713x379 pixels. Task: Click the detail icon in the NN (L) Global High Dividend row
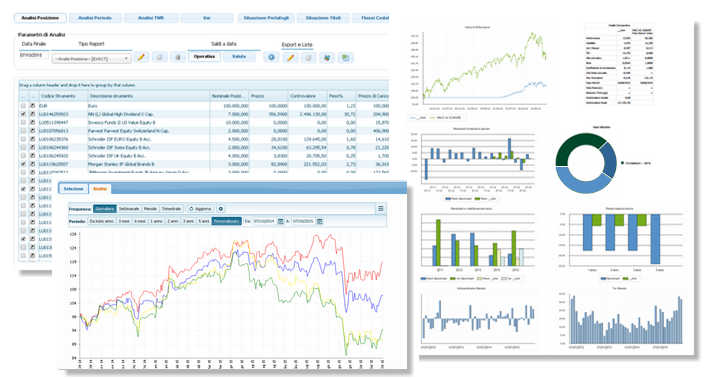[33, 114]
